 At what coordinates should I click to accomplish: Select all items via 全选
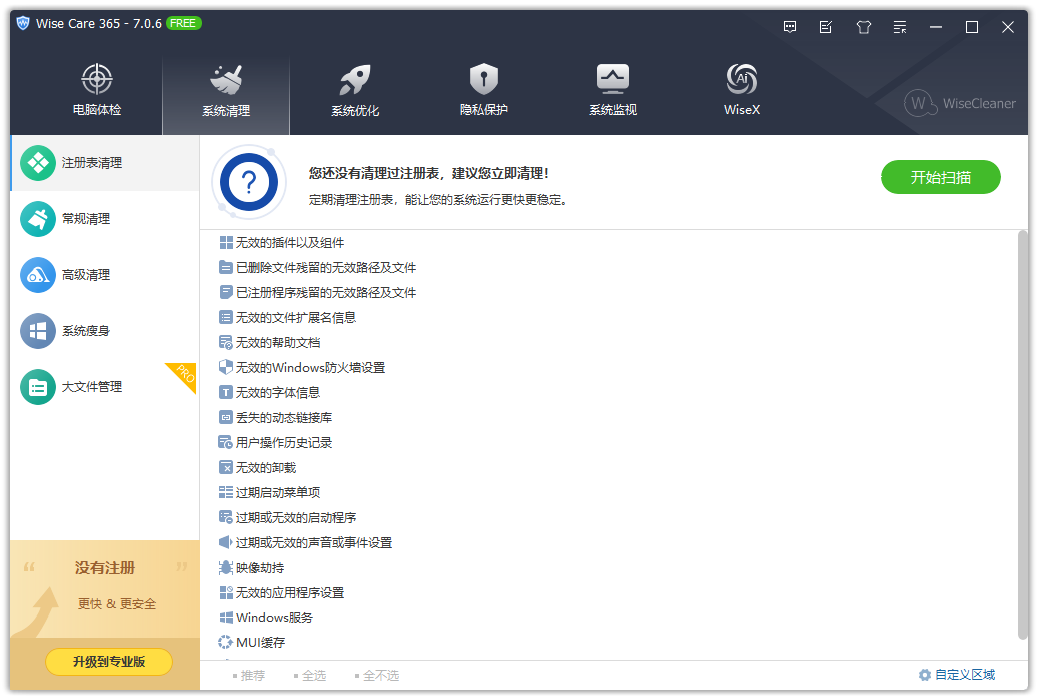[x=311, y=675]
